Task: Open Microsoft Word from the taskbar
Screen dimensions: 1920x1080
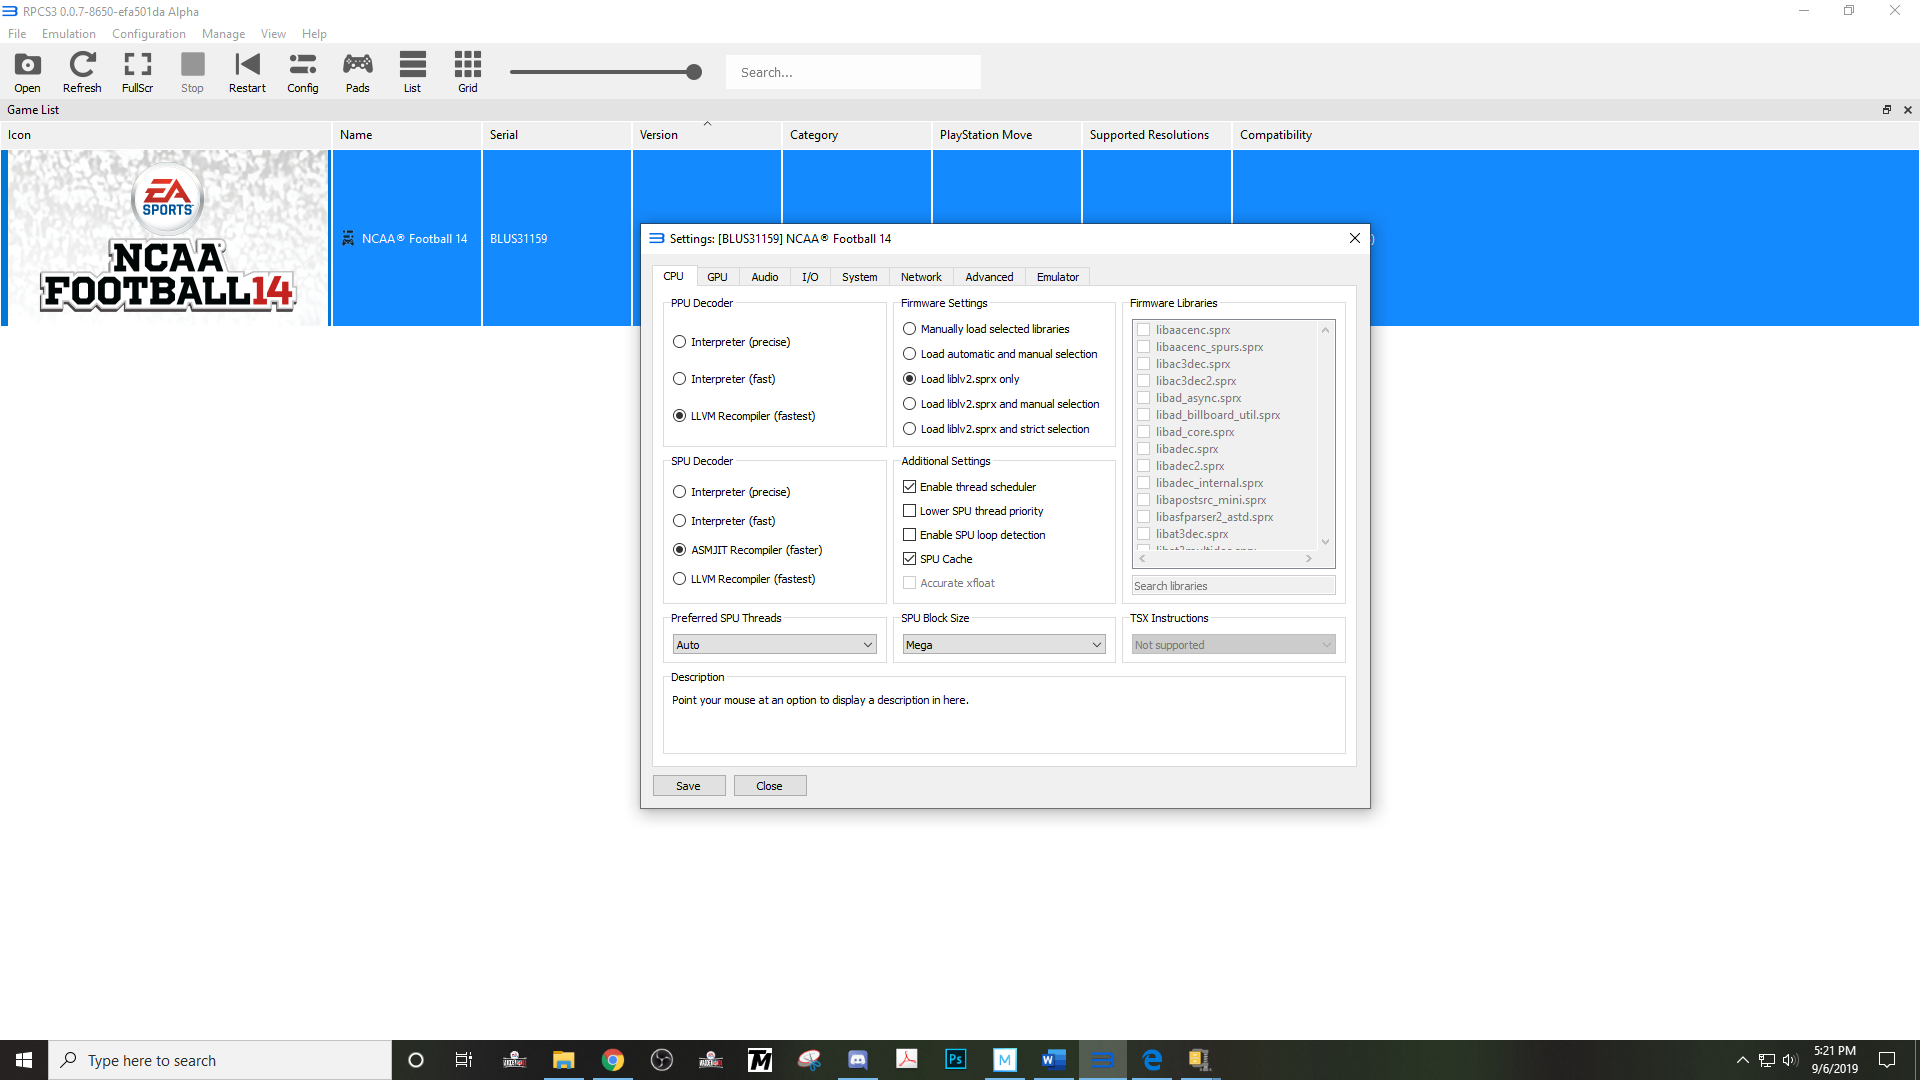Action: [1054, 1060]
